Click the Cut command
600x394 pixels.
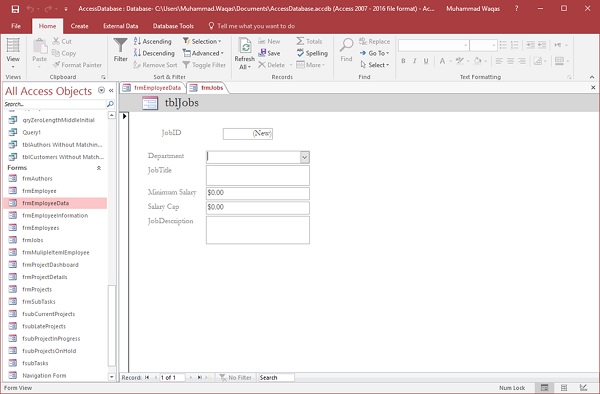(x=62, y=41)
